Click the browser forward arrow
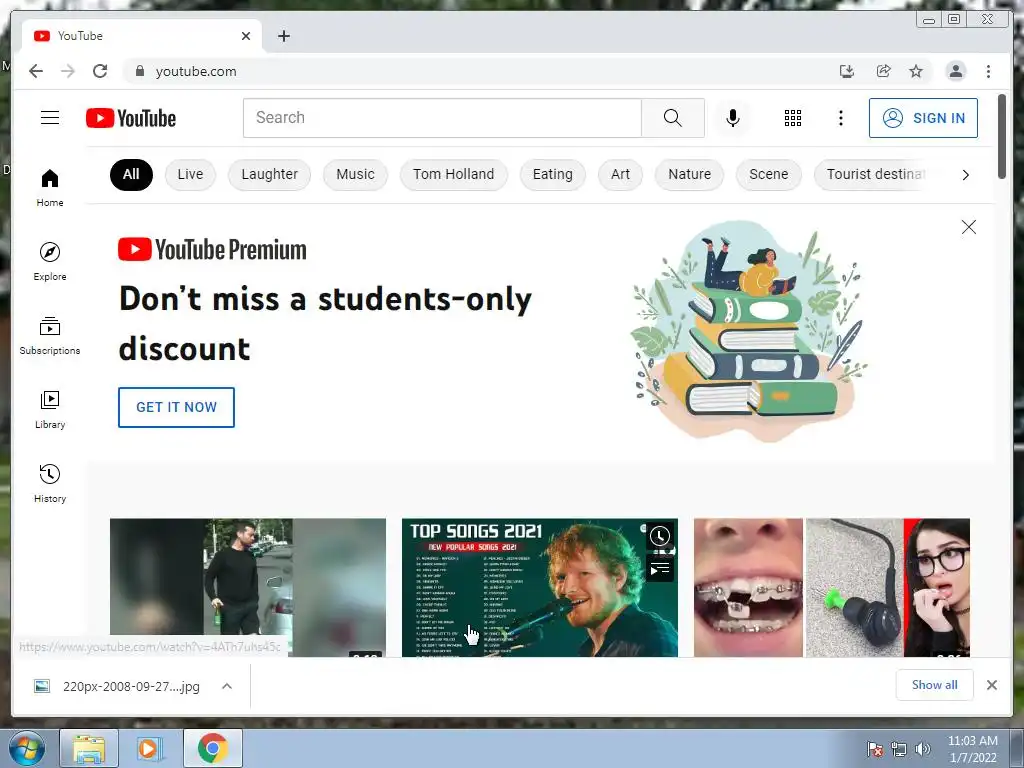This screenshot has height=768, width=1024. (x=68, y=71)
